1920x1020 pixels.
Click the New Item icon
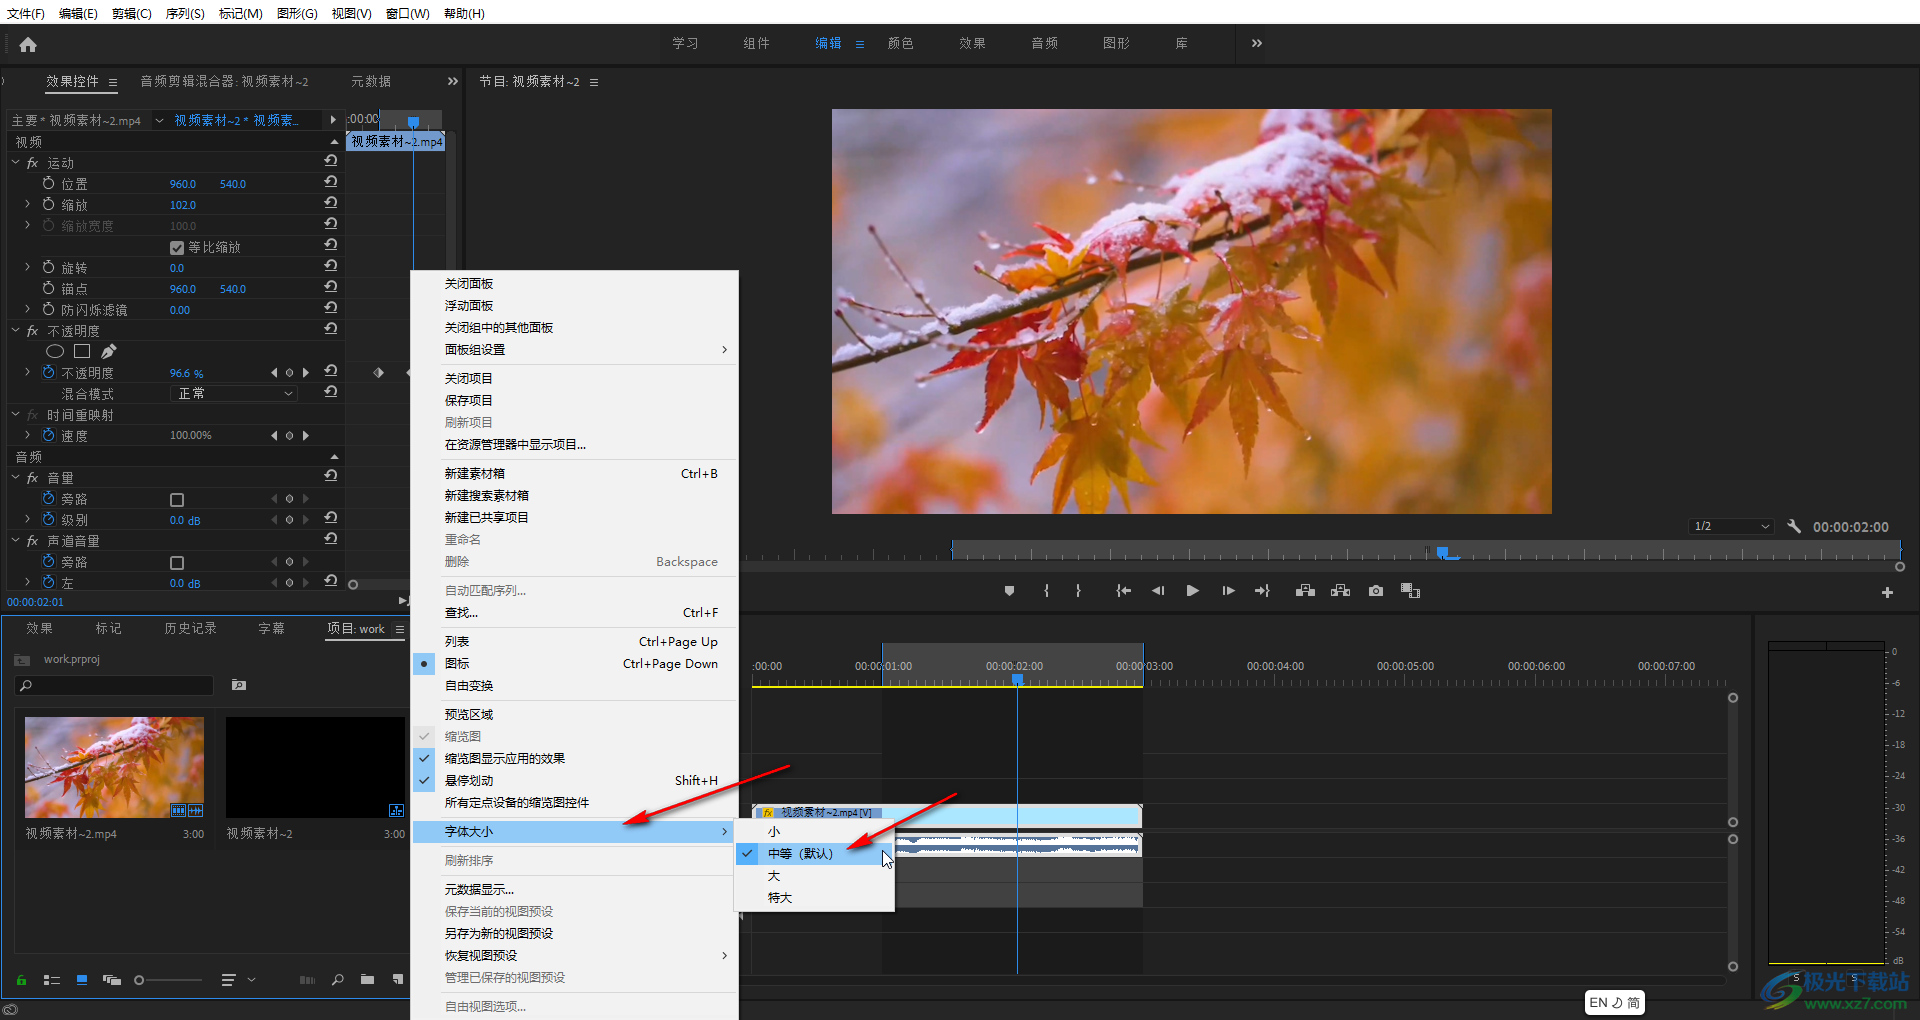click(x=398, y=980)
